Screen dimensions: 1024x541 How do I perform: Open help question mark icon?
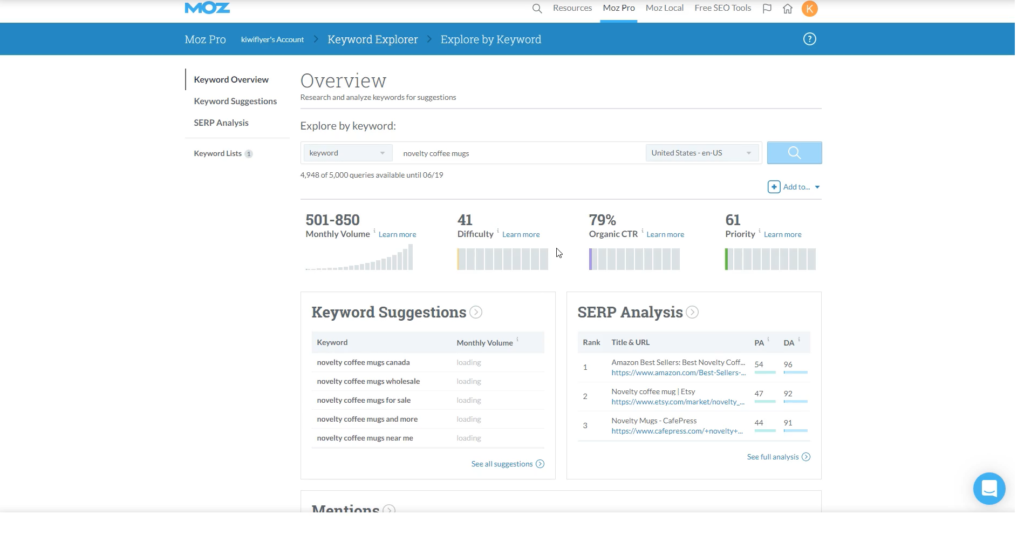pos(809,39)
